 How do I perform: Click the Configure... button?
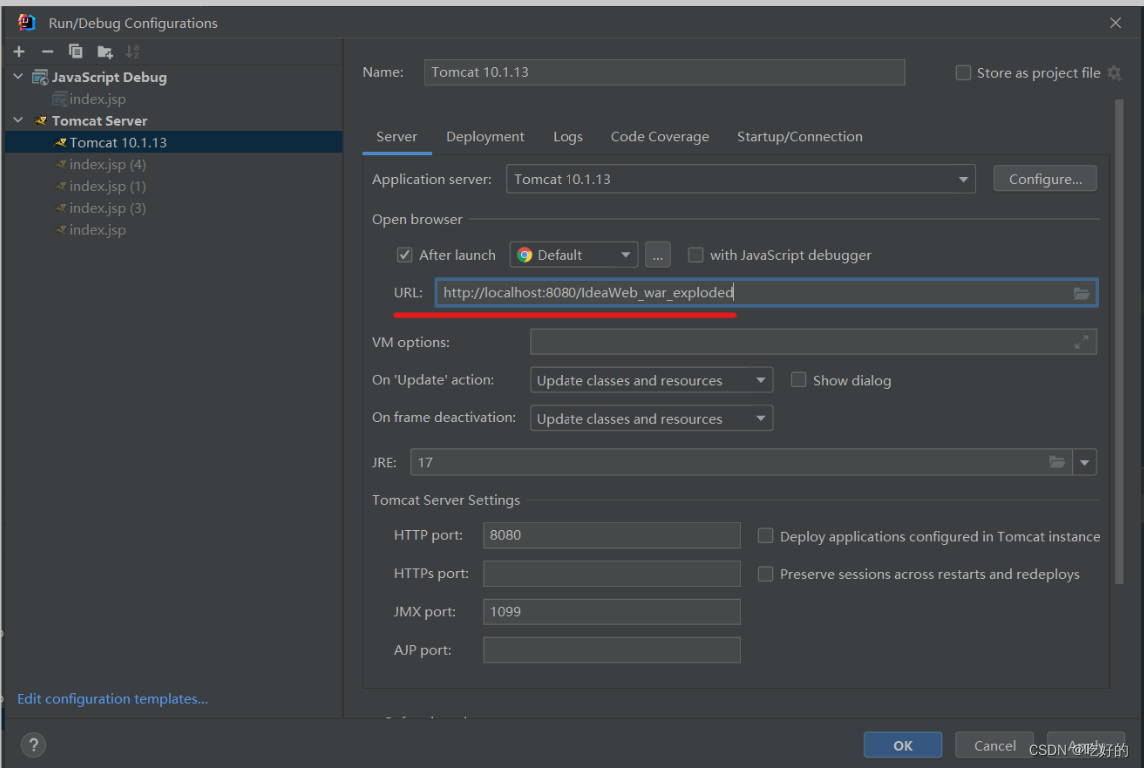coord(1045,179)
